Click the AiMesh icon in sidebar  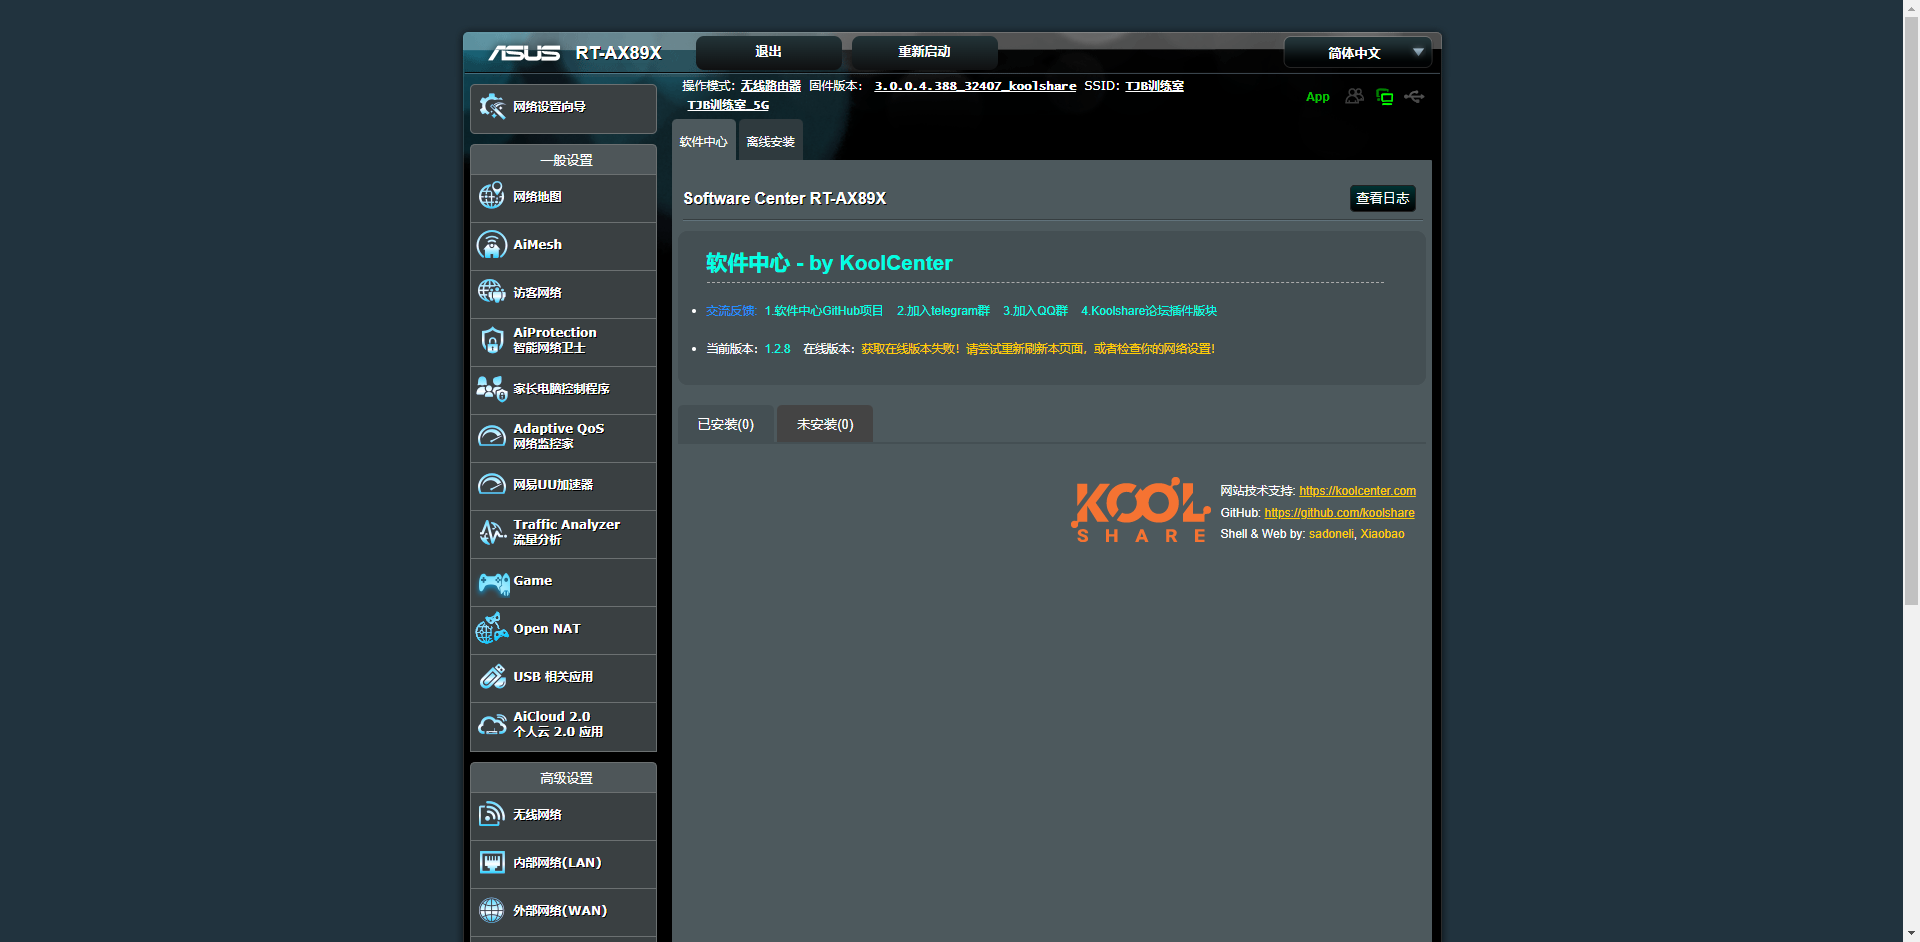tap(491, 245)
